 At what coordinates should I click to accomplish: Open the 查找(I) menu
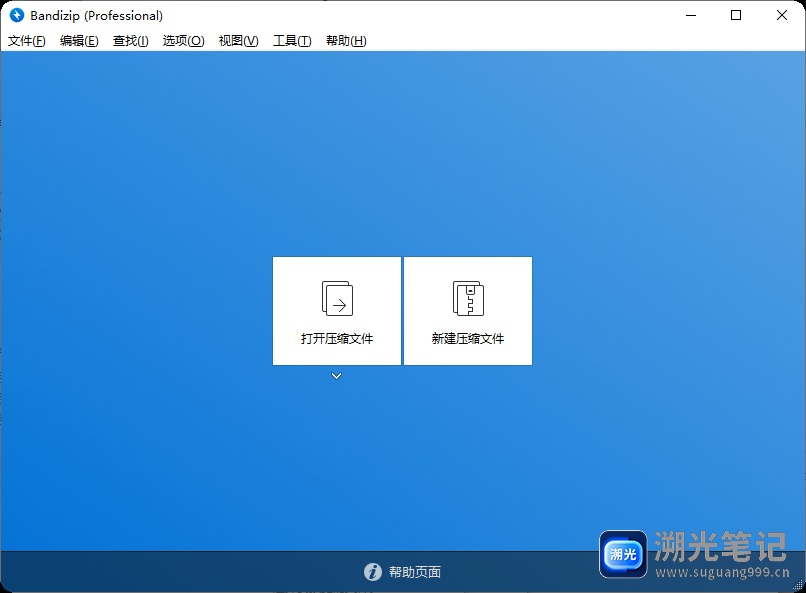tap(131, 41)
